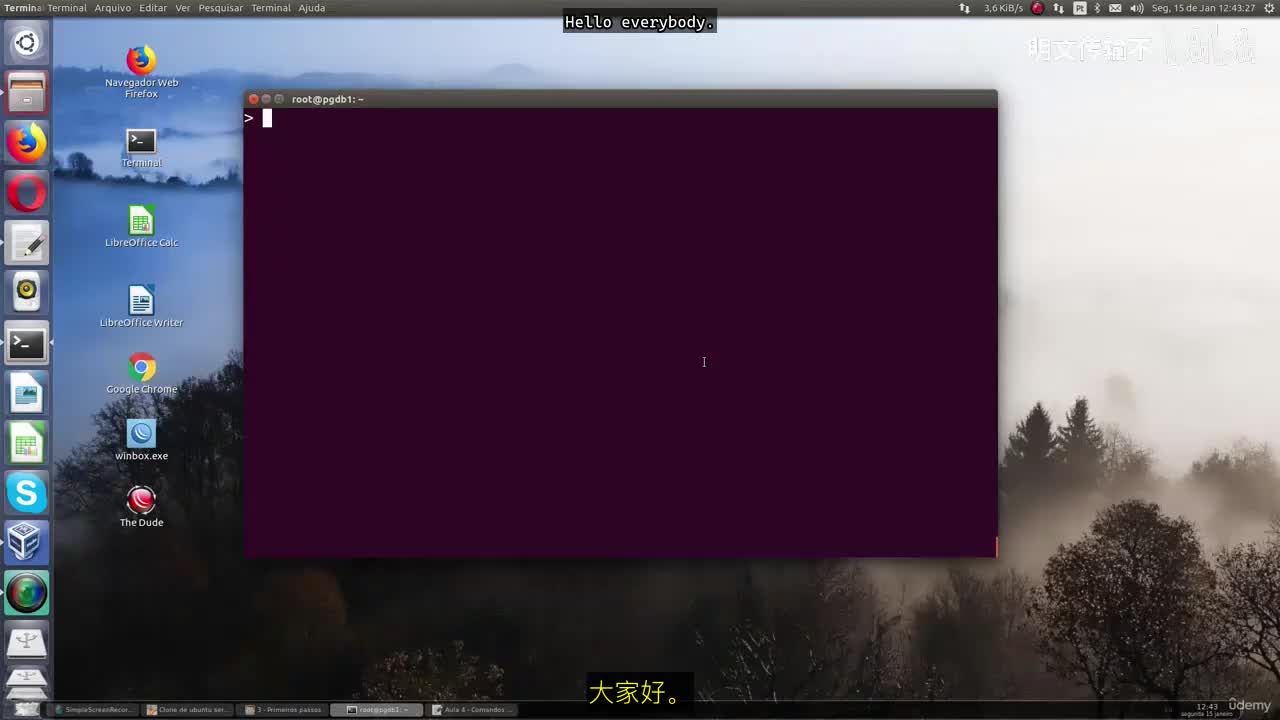Switch to Aula 4 - Comandos taskbar entry
This screenshot has height=720, width=1280.
[x=472, y=710]
